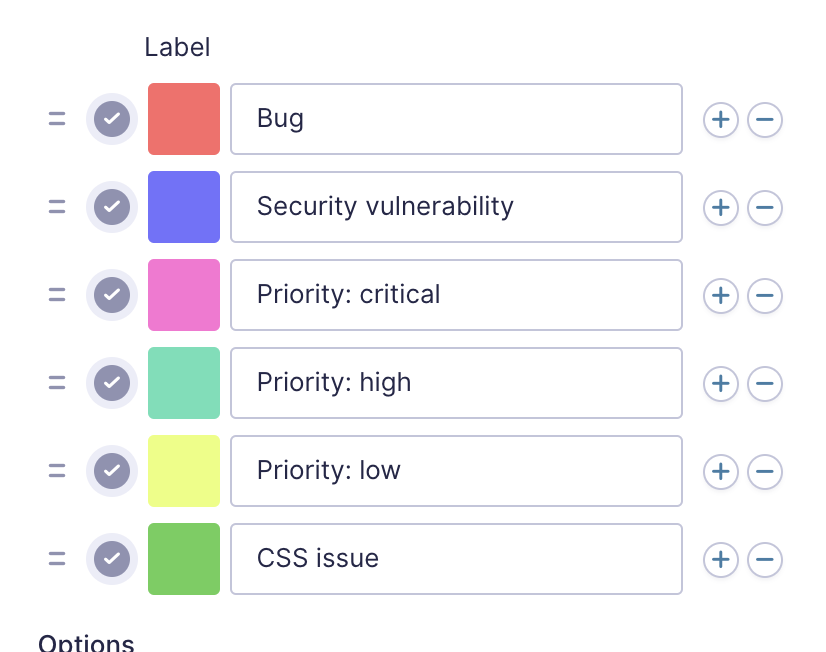Open the green swatch for CSS issue
Viewport: 826px width, 652px height.
pos(184,559)
